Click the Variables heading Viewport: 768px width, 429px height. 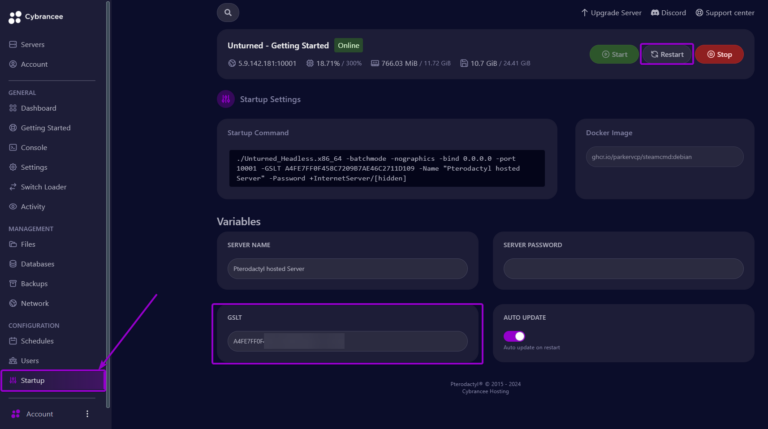[x=239, y=222]
